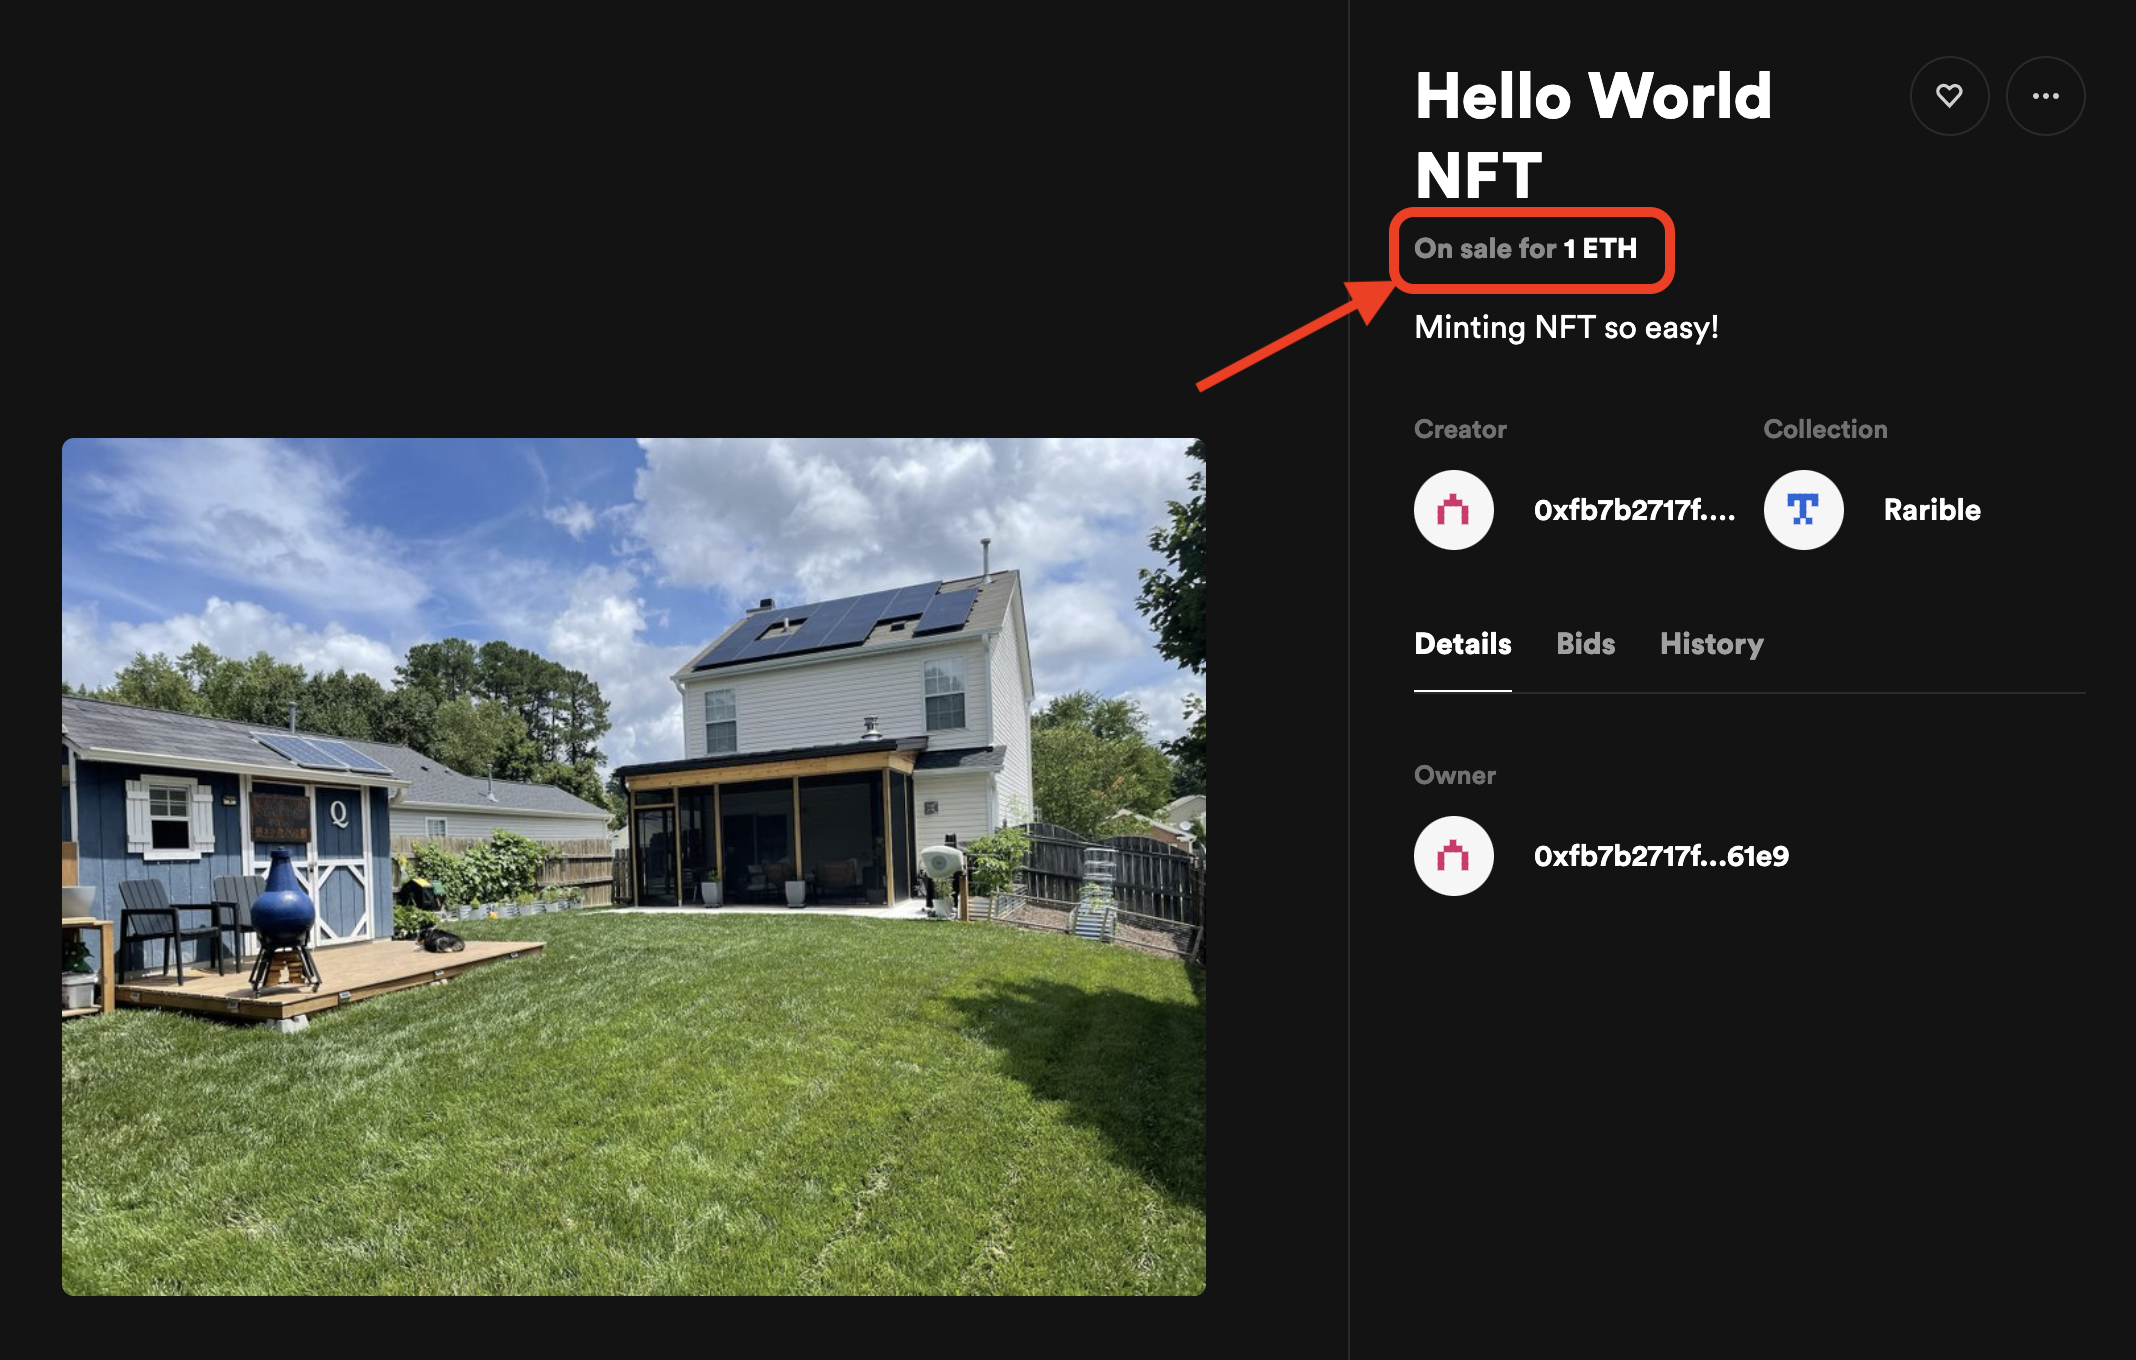Like the NFT with heart icon
The width and height of the screenshot is (2136, 1360).
pyautogui.click(x=1949, y=96)
